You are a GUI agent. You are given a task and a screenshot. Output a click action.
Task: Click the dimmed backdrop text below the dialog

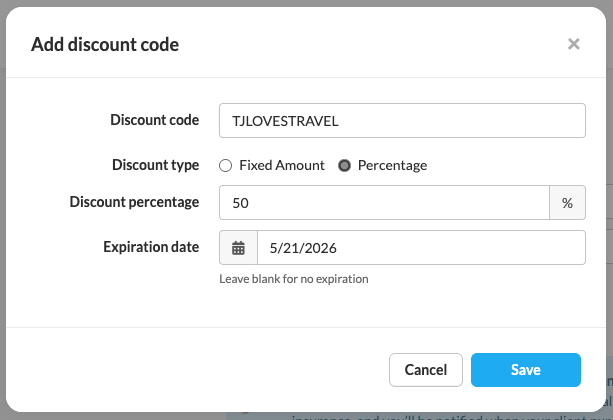tap(450, 416)
